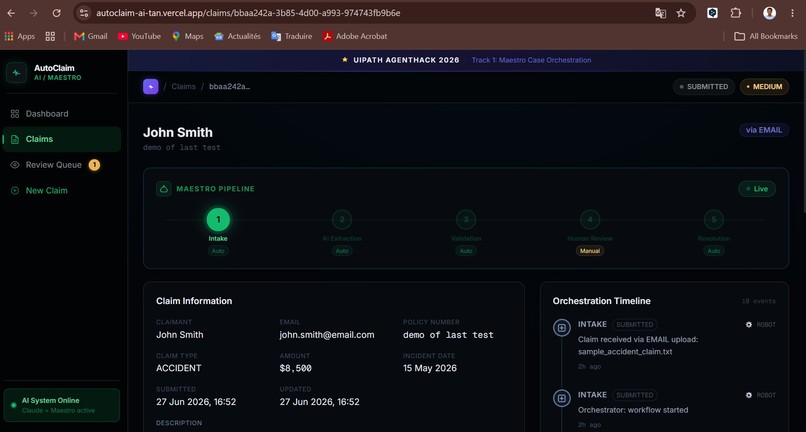The image size is (806, 432).
Task: Click the Live indicator badge
Action: coord(757,189)
